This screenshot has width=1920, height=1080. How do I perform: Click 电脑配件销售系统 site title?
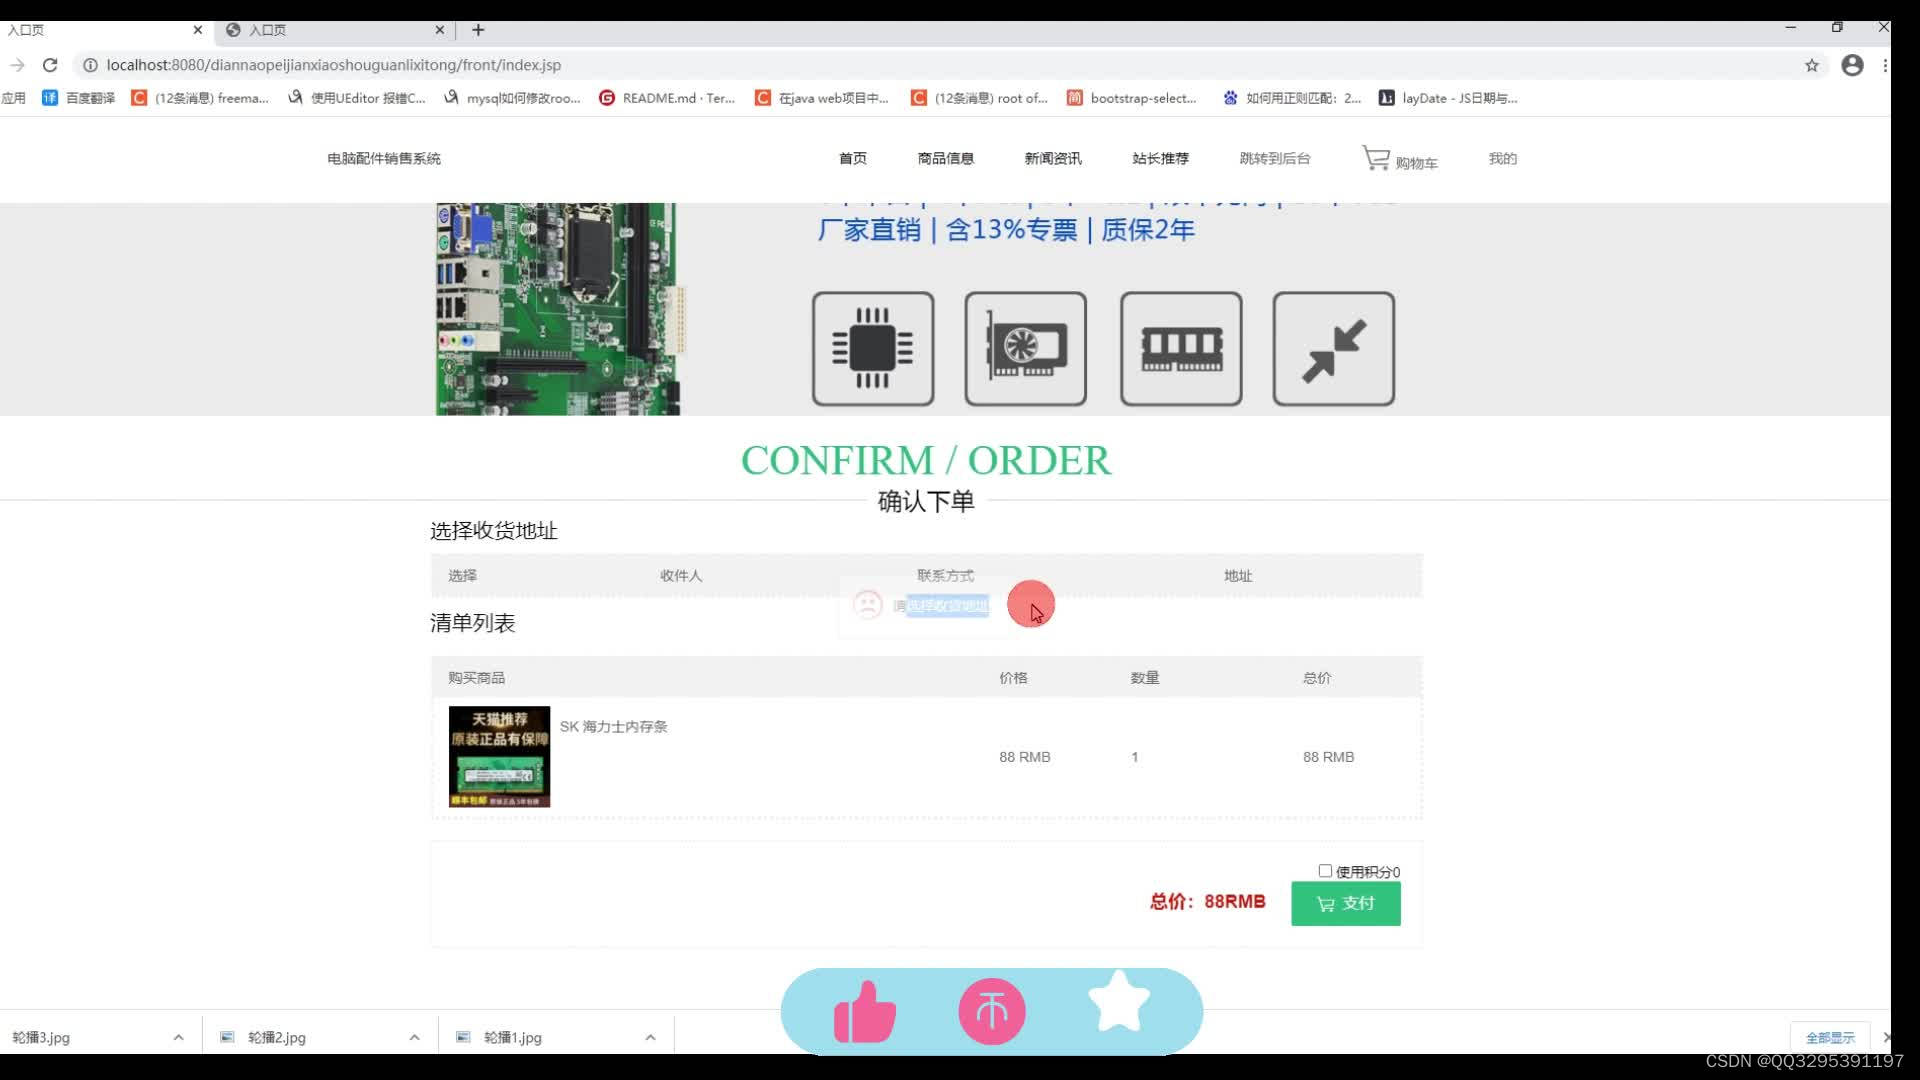[x=383, y=158]
